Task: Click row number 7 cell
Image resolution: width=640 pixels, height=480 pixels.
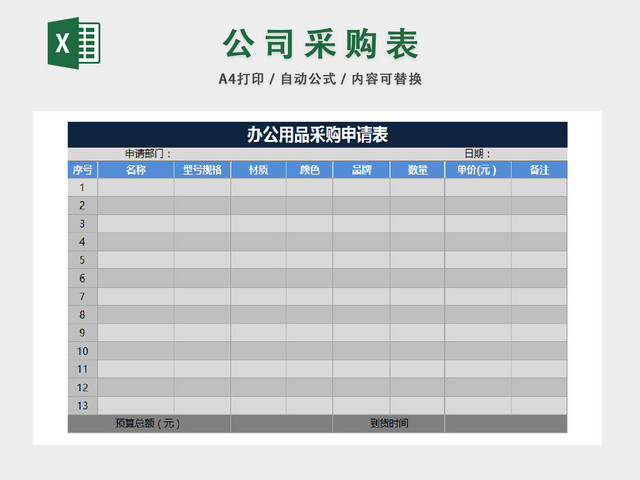Action: (82, 296)
